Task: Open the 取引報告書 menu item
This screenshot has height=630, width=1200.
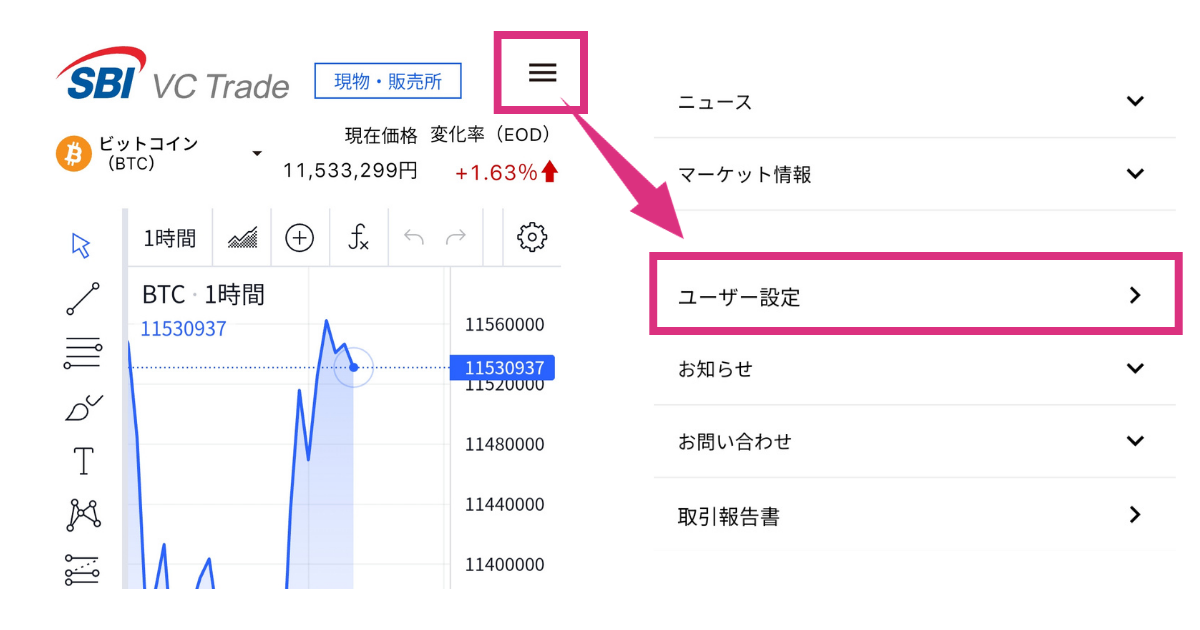Action: coord(914,516)
